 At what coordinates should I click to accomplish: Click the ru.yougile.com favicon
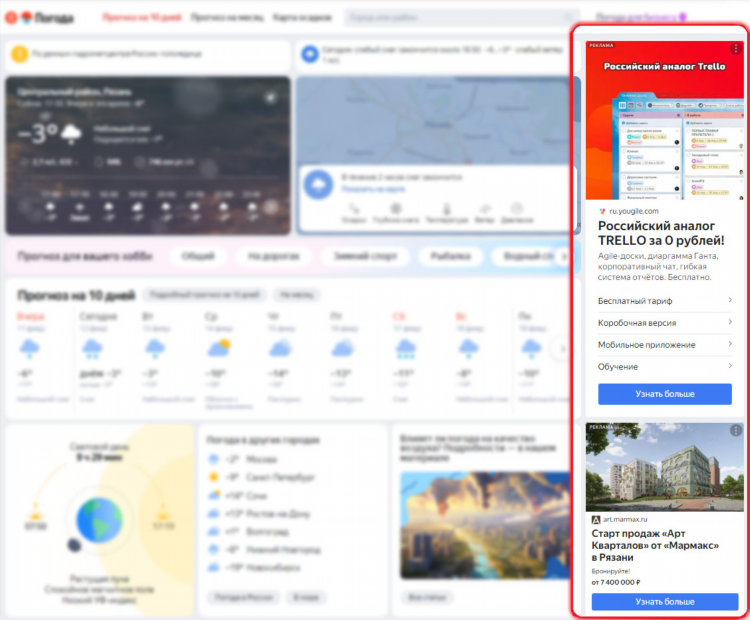tap(602, 211)
